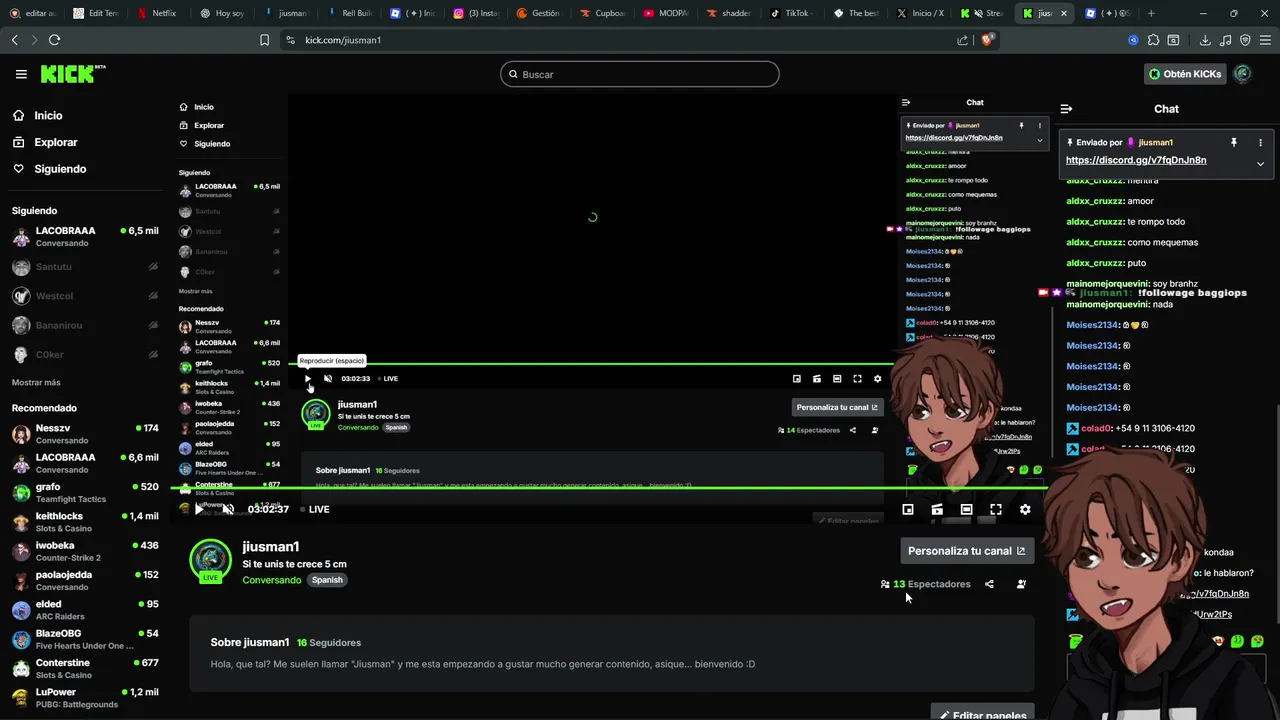Screen dimensions: 1280x720
Task: Unmute the main player with the volume icon
Action: [x=228, y=509]
